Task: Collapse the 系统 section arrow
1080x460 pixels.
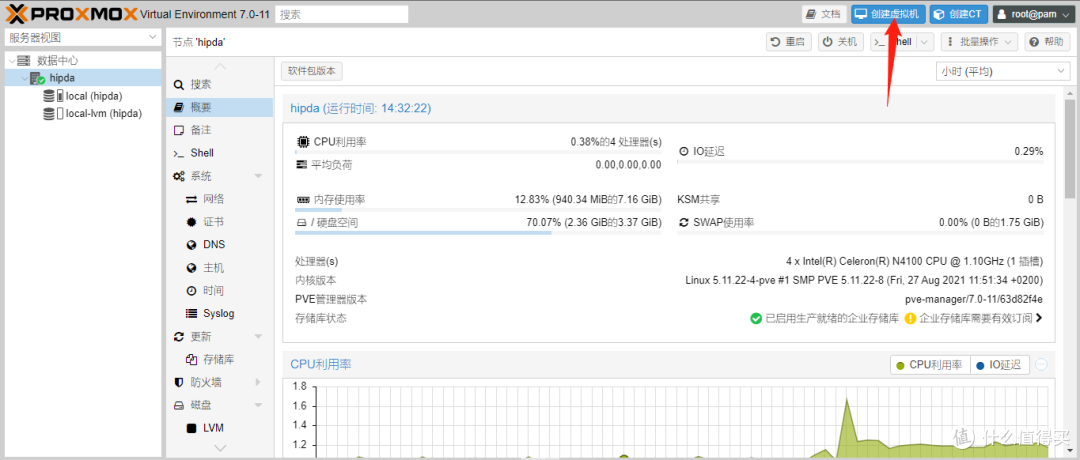Action: click(x=258, y=176)
